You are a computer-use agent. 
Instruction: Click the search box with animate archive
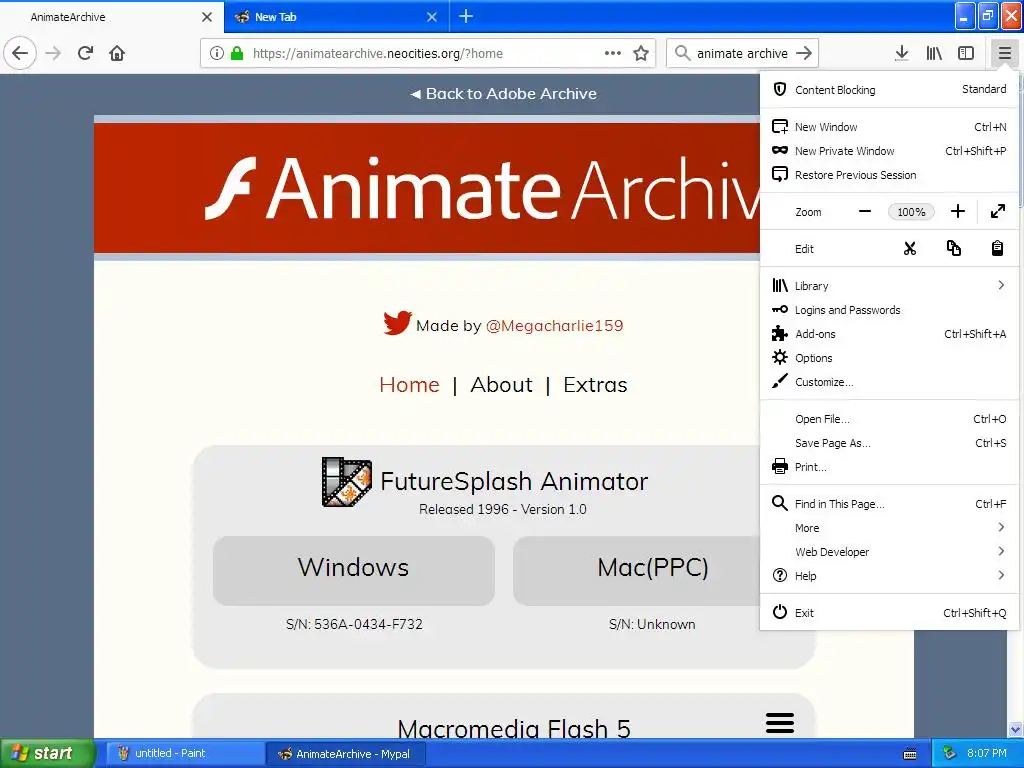point(743,53)
